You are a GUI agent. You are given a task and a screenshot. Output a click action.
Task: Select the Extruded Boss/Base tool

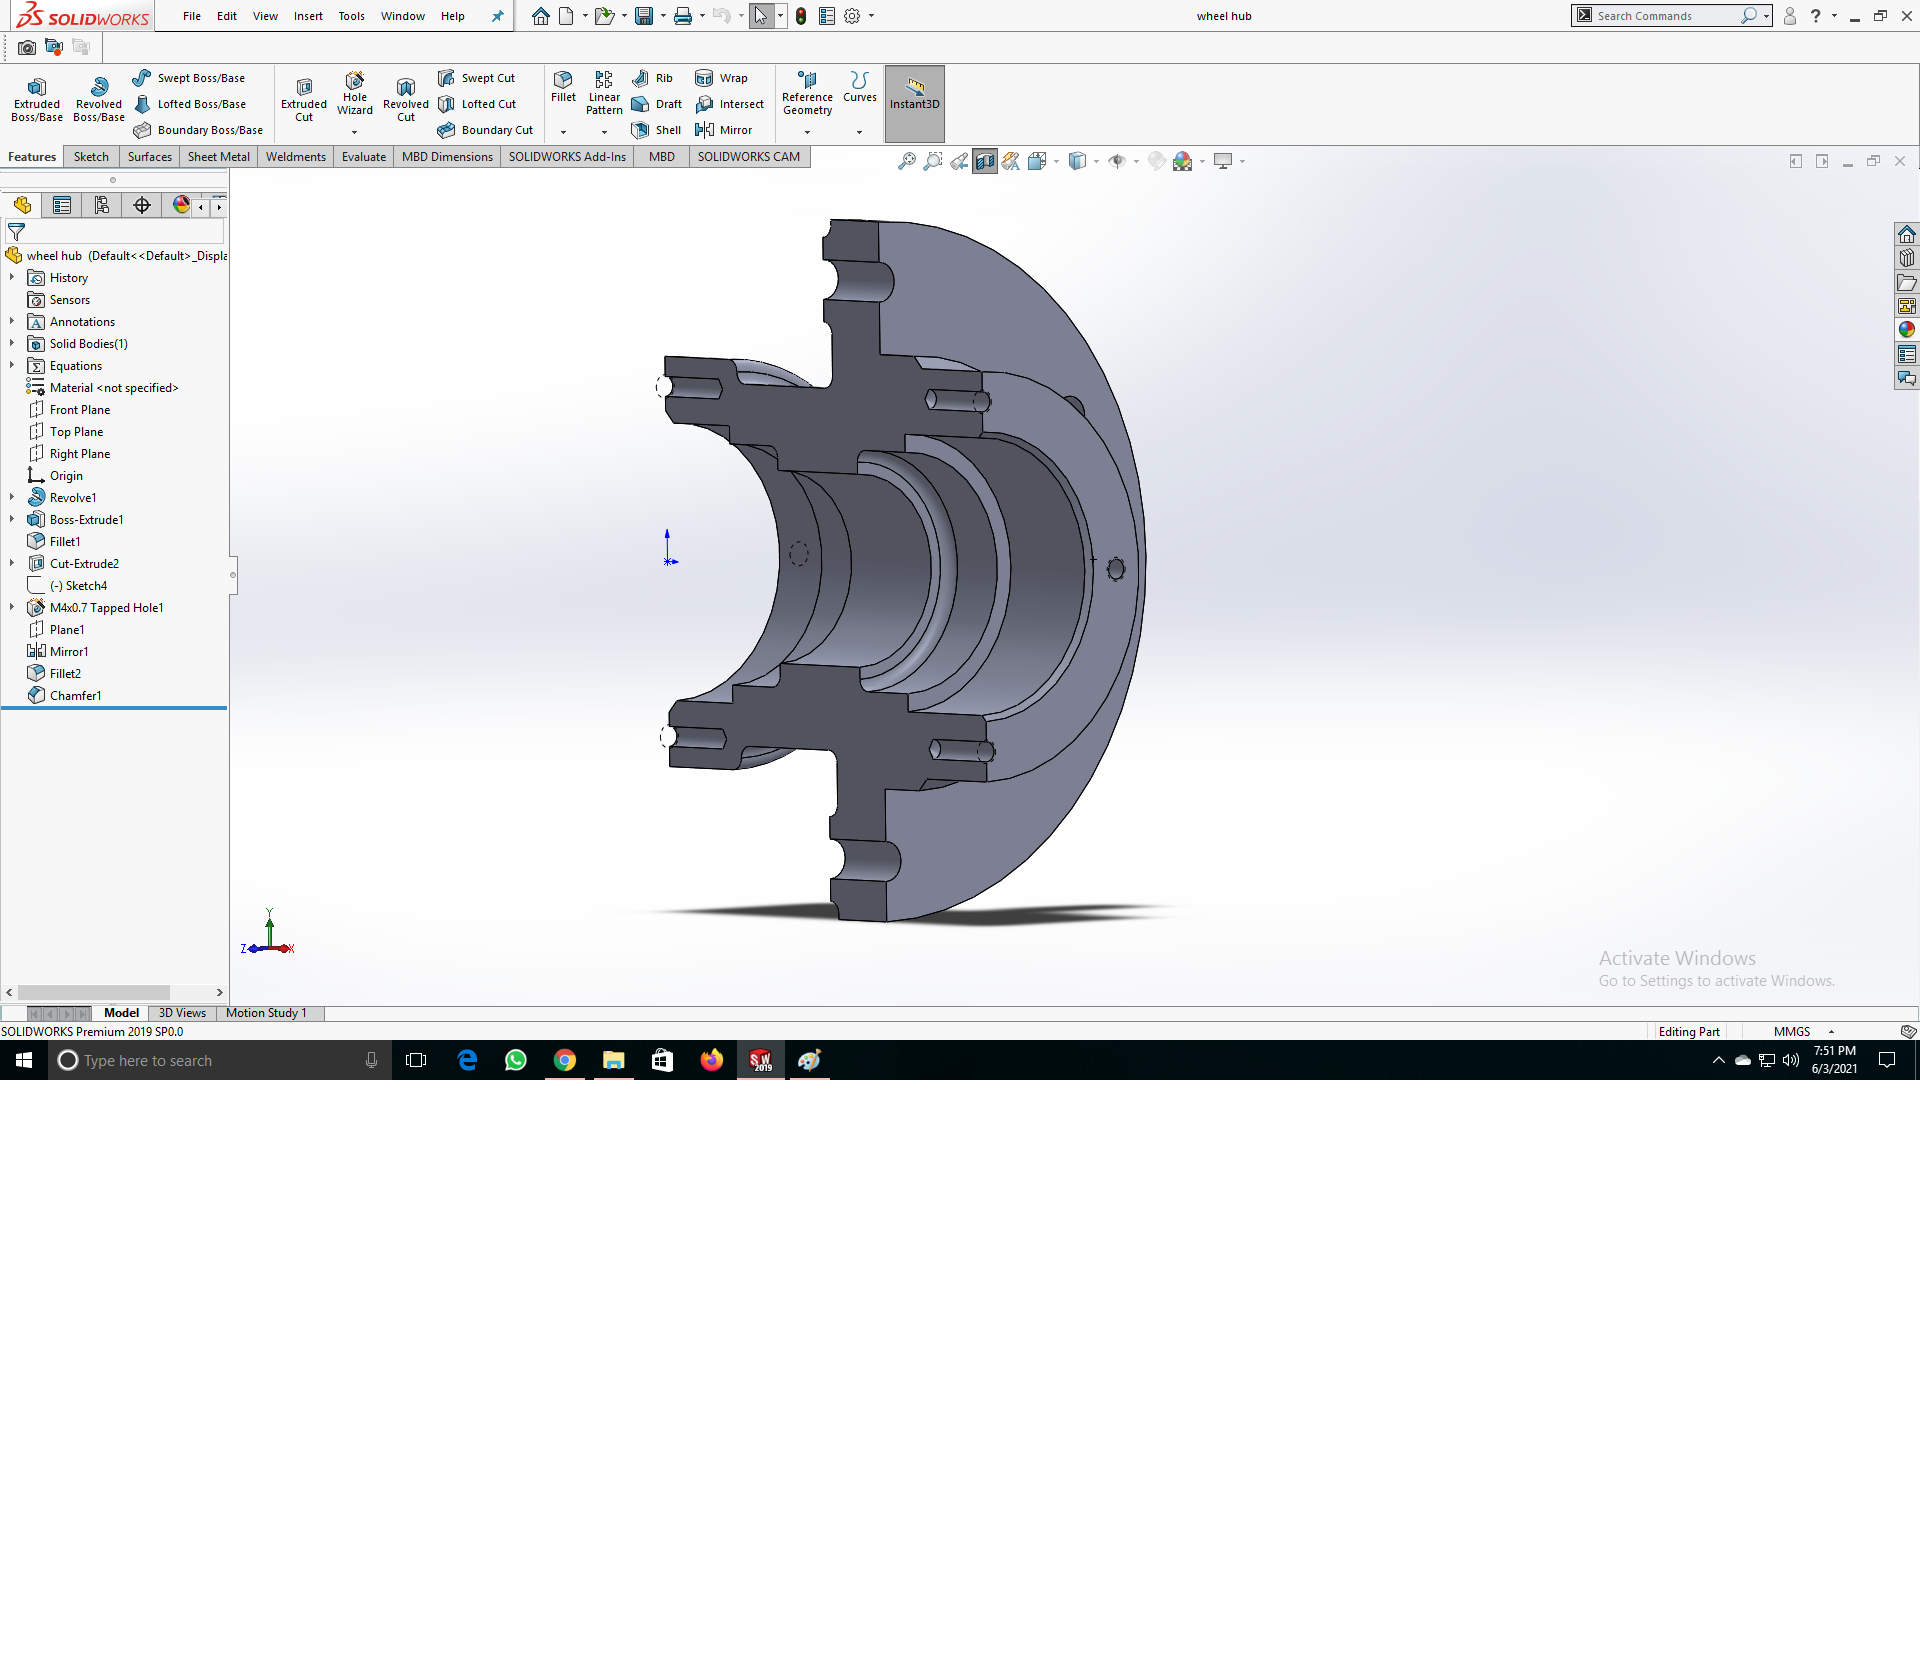[37, 98]
